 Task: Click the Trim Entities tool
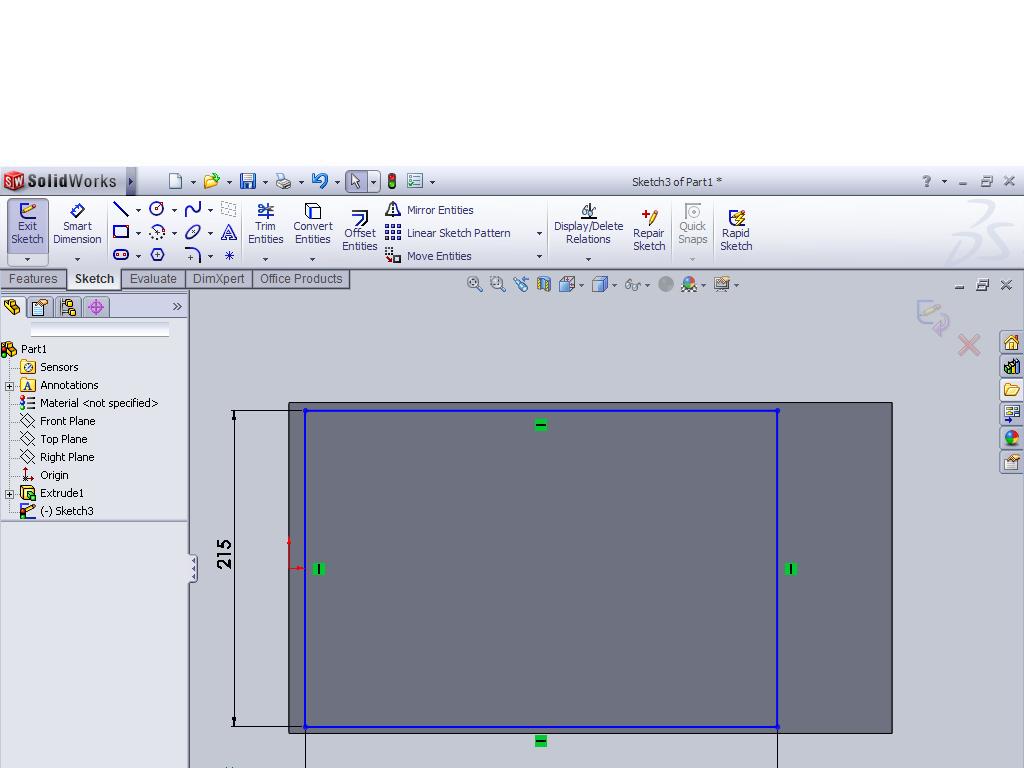click(265, 225)
